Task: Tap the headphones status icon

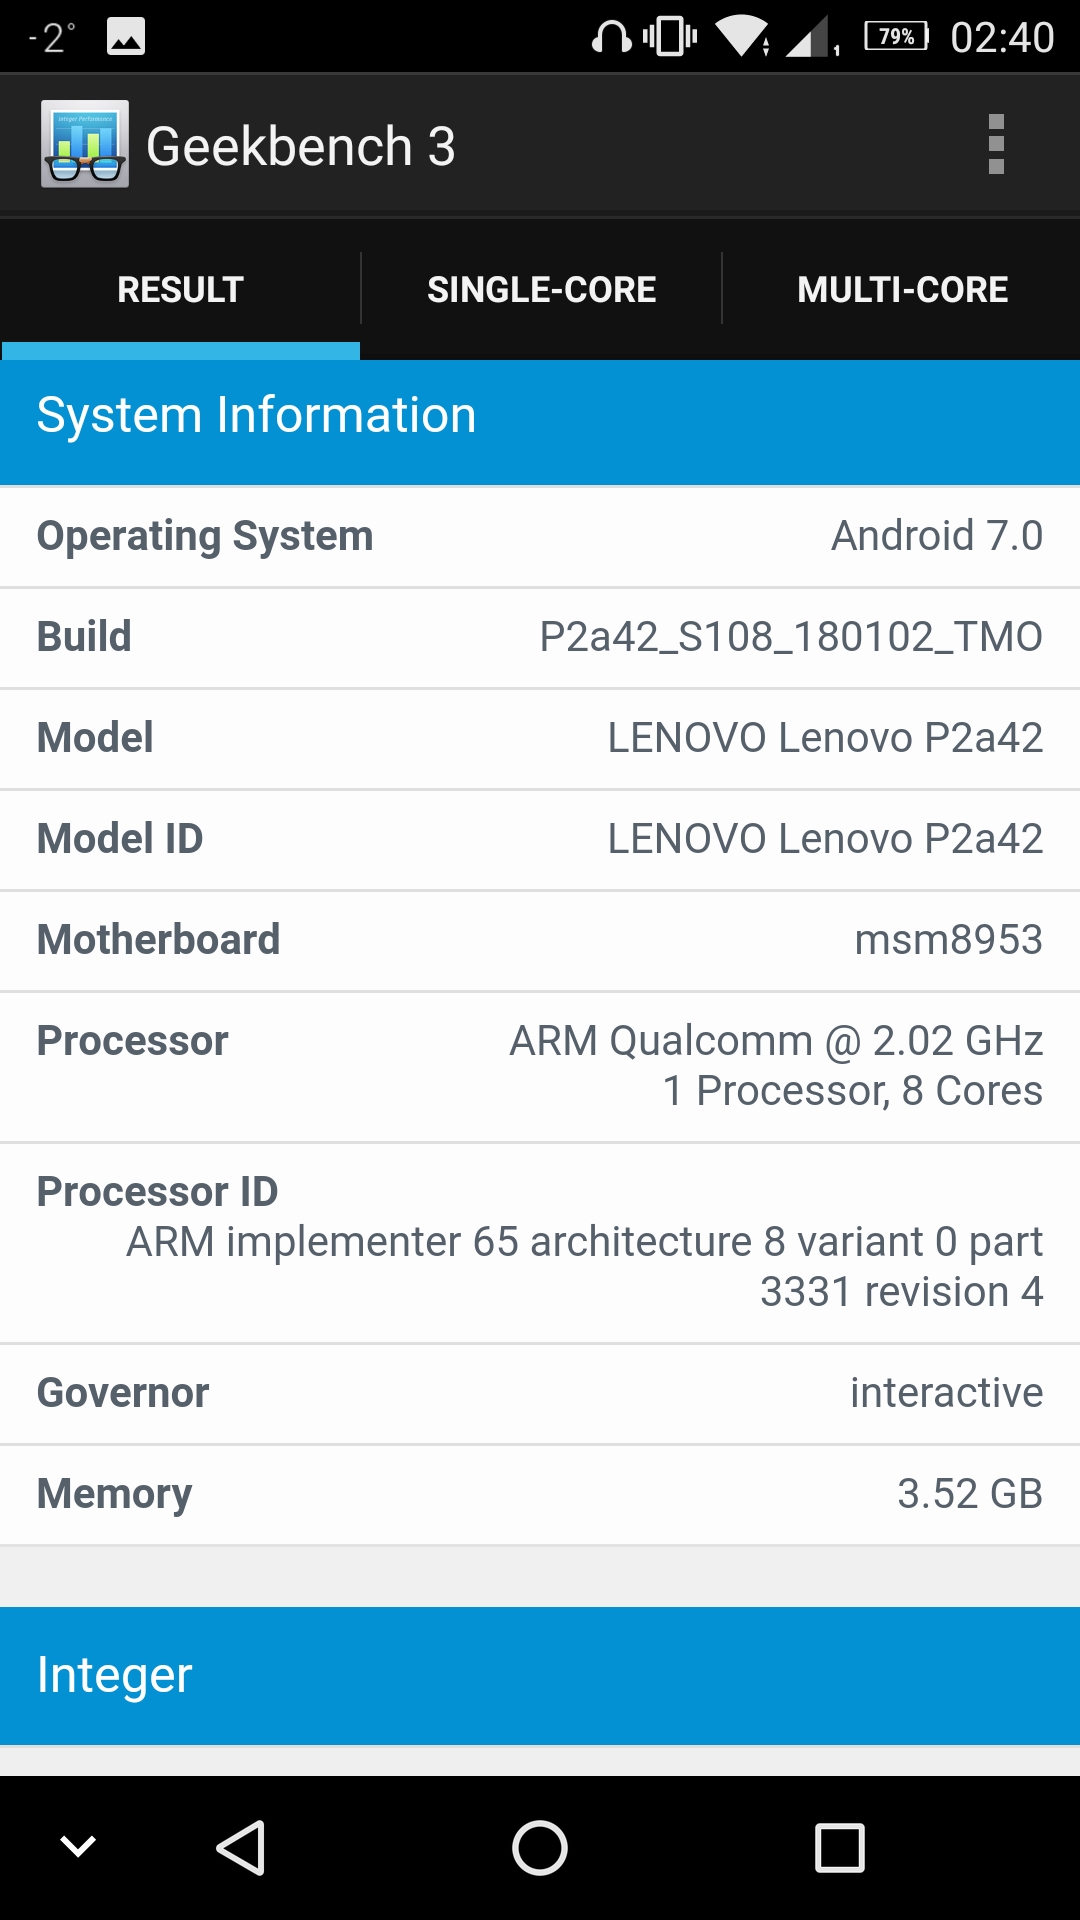Action: [611, 37]
